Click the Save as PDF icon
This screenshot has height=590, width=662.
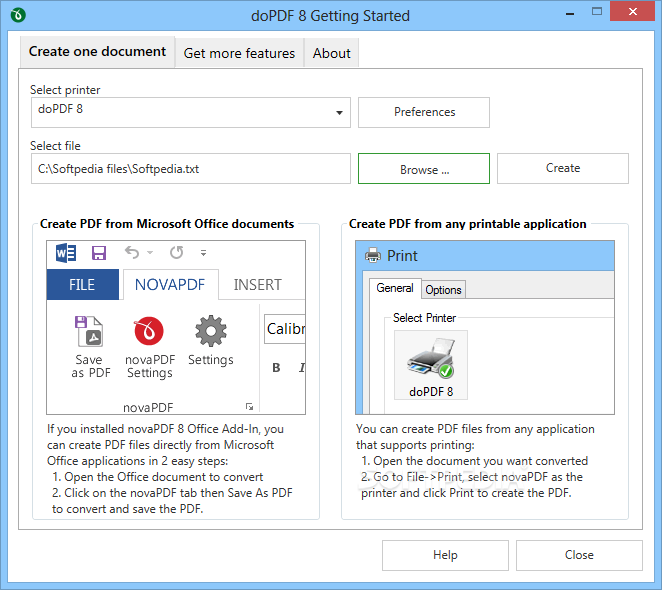point(89,331)
